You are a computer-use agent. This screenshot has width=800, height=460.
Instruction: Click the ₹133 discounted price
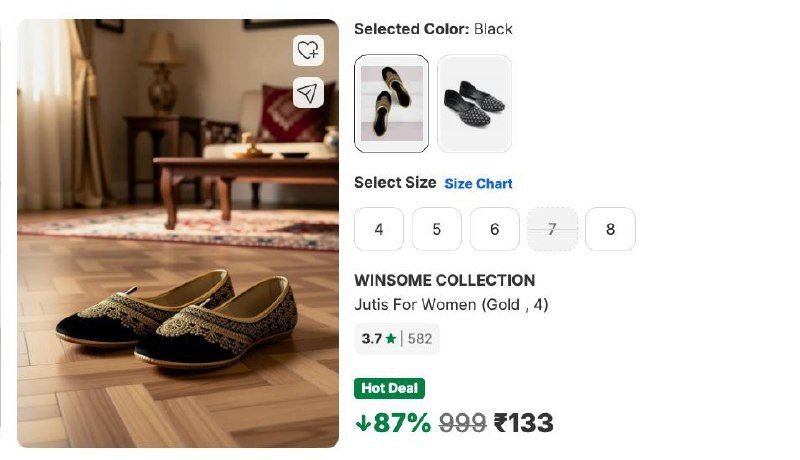tap(523, 423)
